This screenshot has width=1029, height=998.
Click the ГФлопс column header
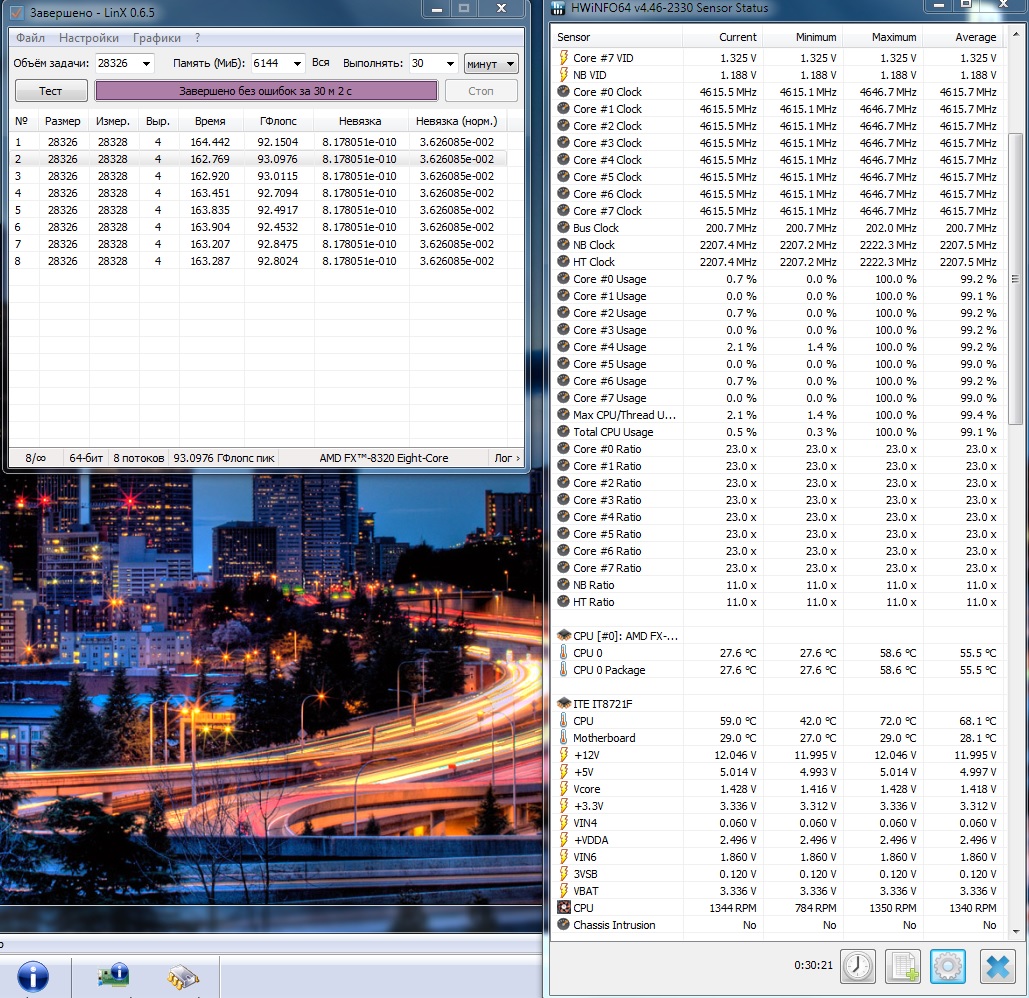click(277, 121)
